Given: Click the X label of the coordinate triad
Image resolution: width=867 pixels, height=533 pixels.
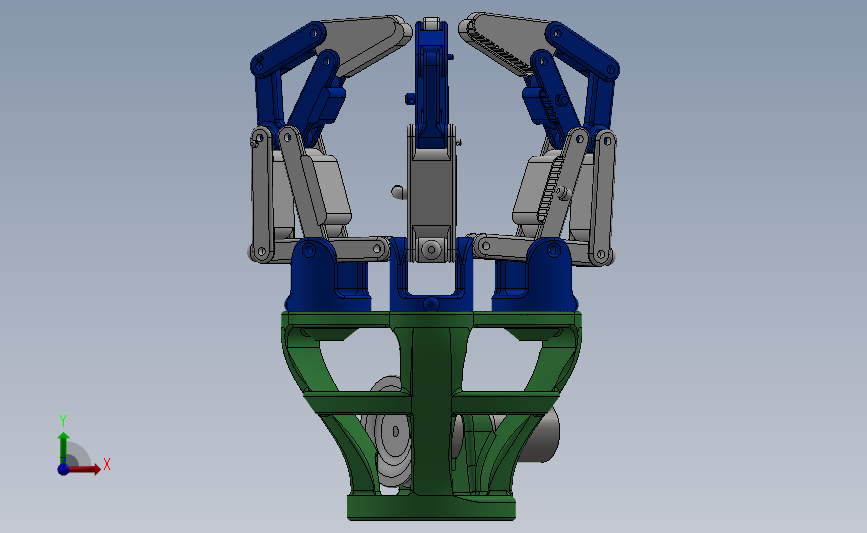Looking at the screenshot, I should 107,464.
